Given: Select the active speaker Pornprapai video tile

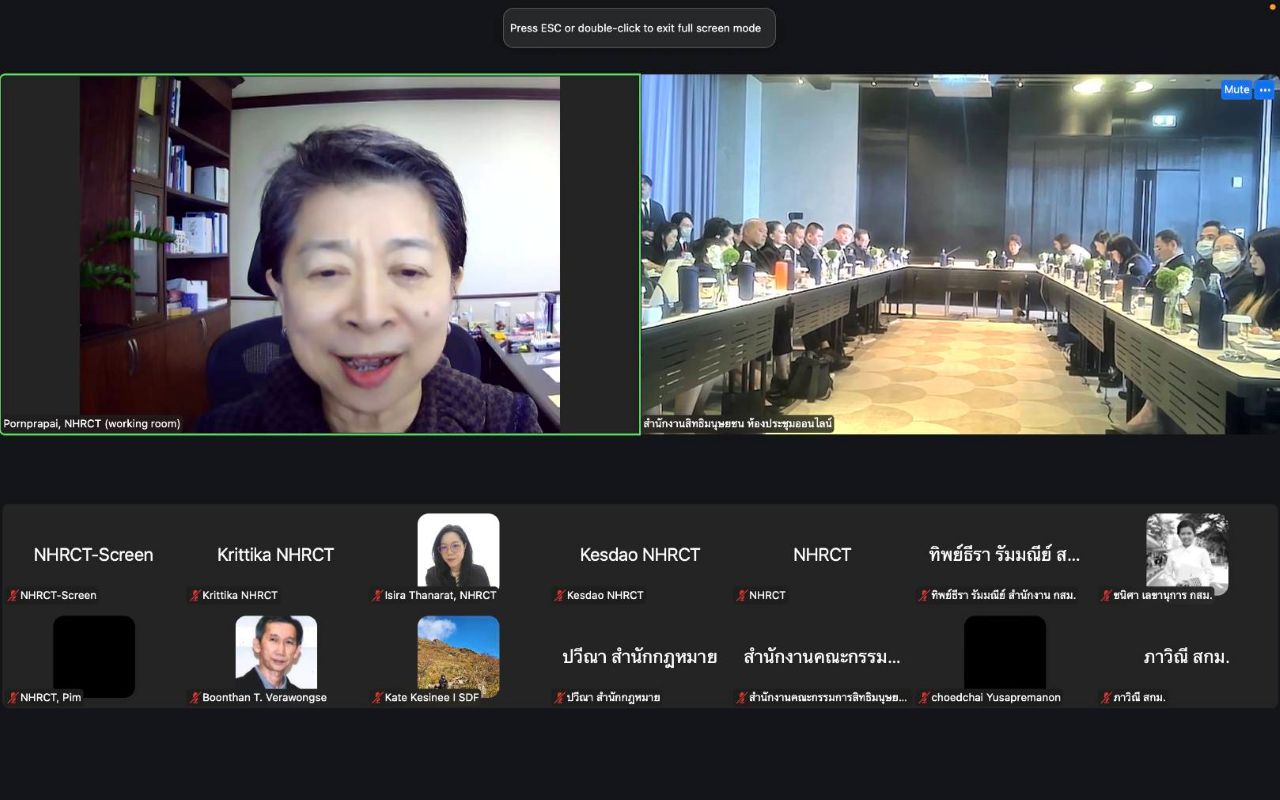Looking at the screenshot, I should (320, 253).
